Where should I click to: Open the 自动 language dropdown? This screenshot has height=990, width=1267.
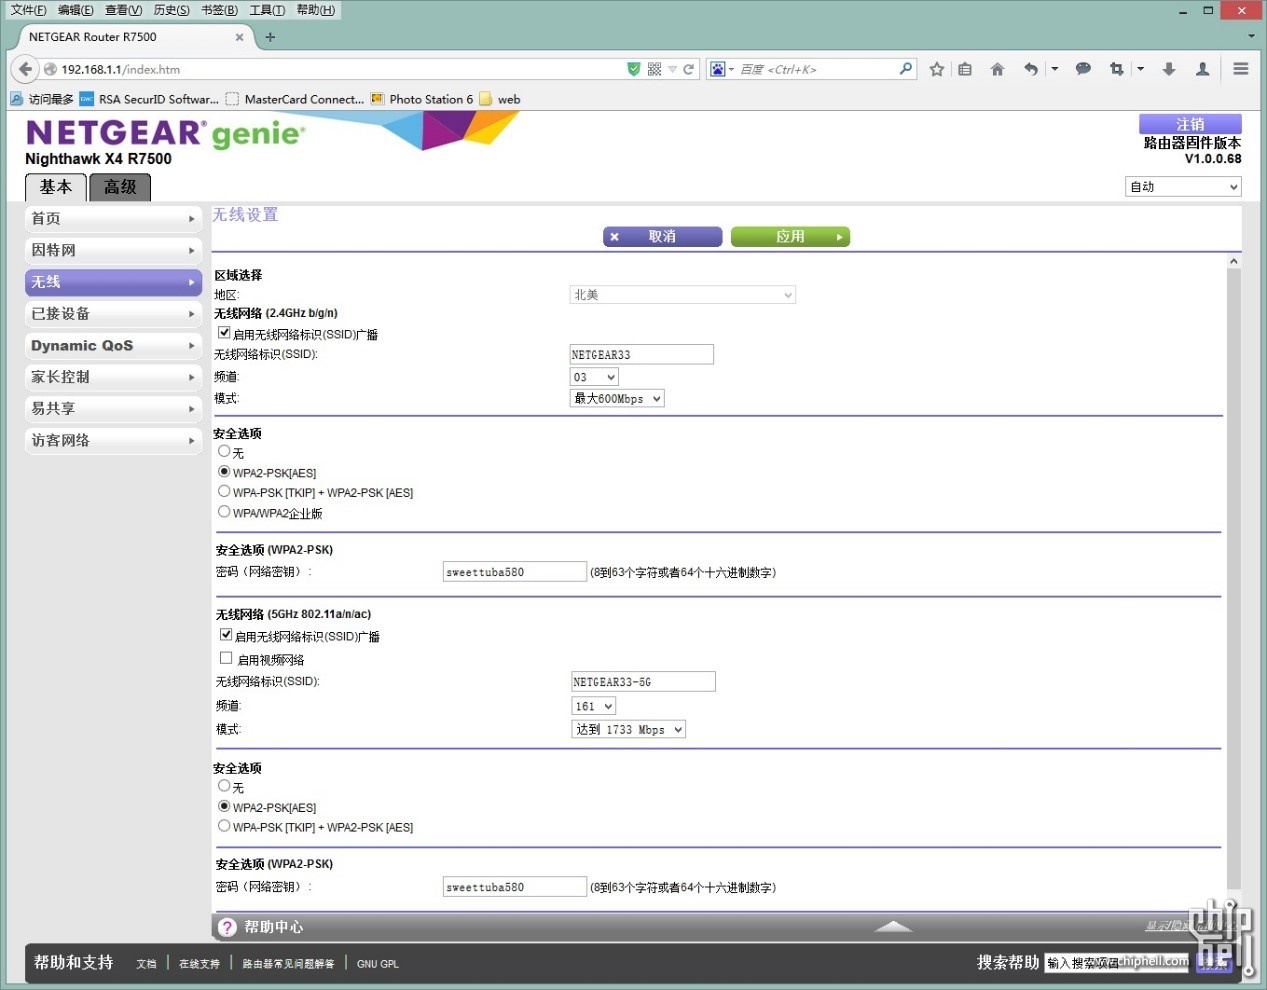click(1184, 187)
